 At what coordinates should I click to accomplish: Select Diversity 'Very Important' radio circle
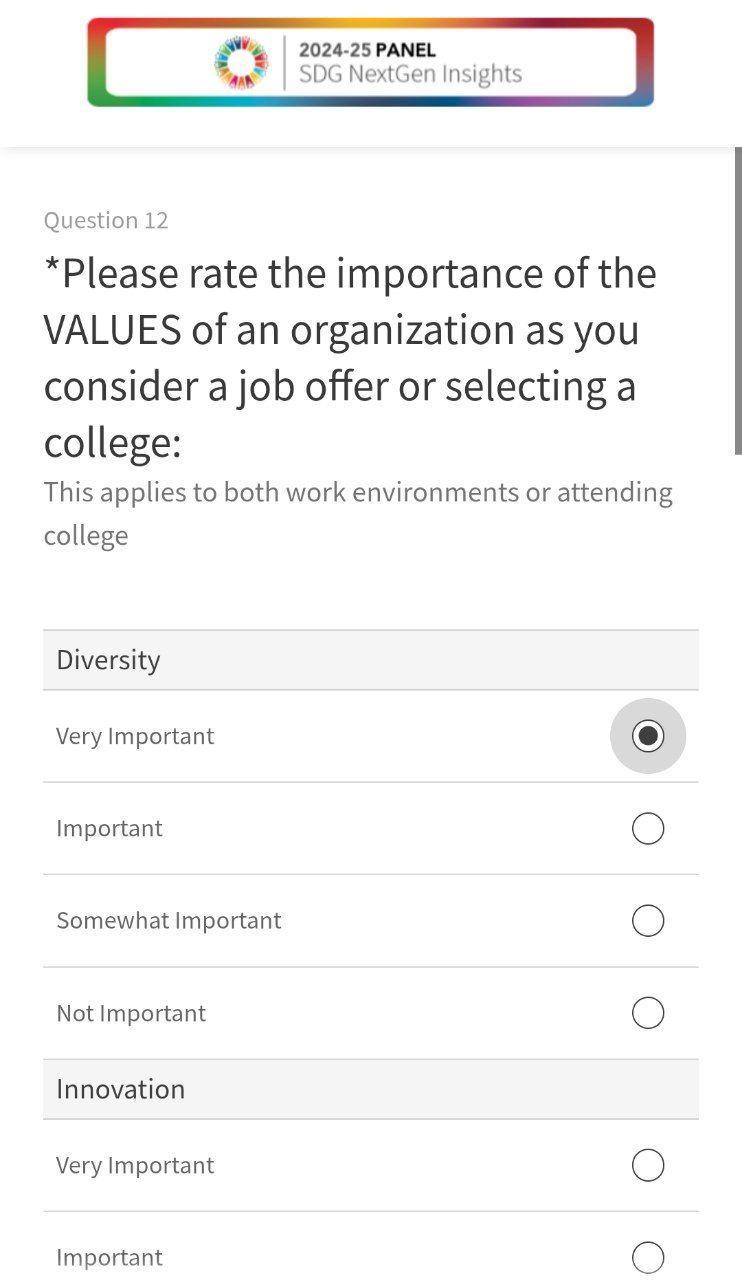coord(648,736)
